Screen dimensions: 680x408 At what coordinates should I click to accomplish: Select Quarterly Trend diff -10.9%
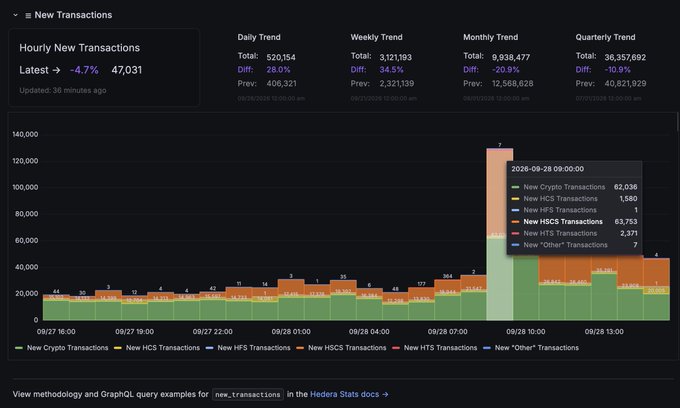click(618, 69)
